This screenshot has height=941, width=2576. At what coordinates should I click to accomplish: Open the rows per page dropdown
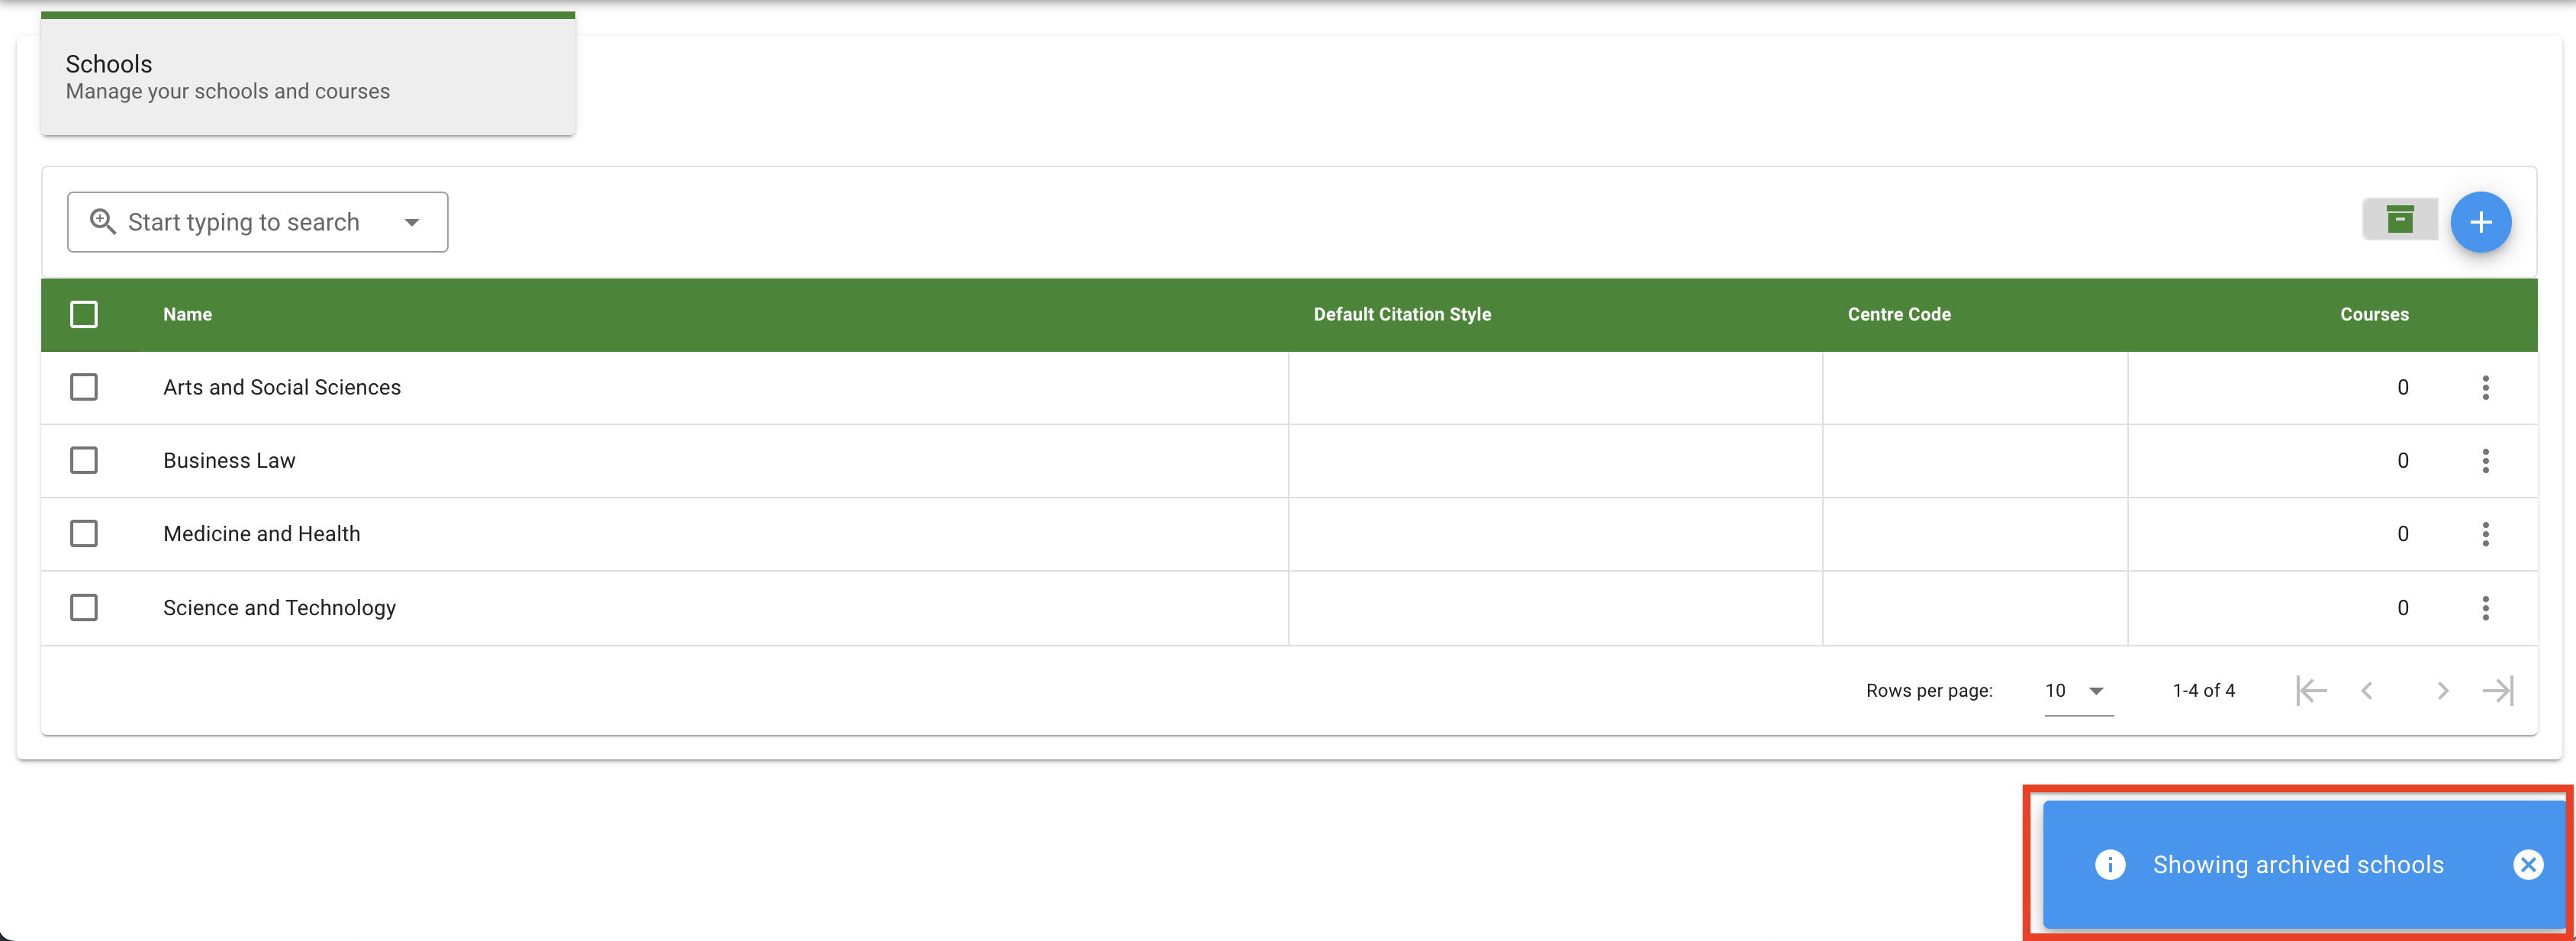[x=2078, y=690]
